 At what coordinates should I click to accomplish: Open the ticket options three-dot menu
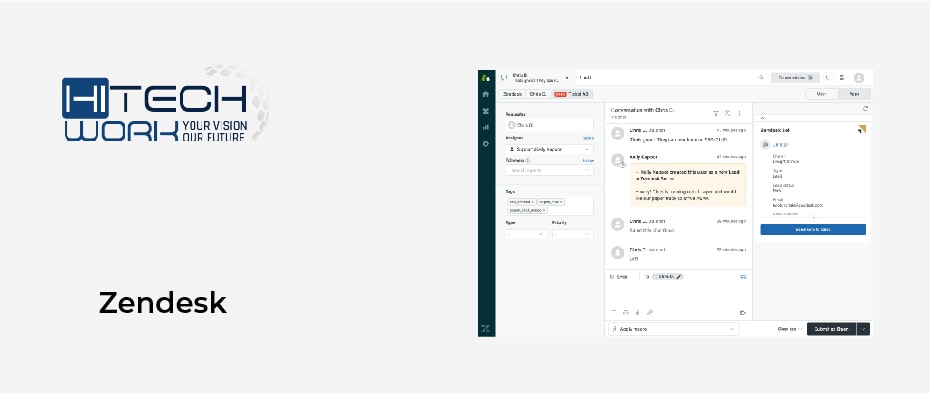(x=739, y=113)
